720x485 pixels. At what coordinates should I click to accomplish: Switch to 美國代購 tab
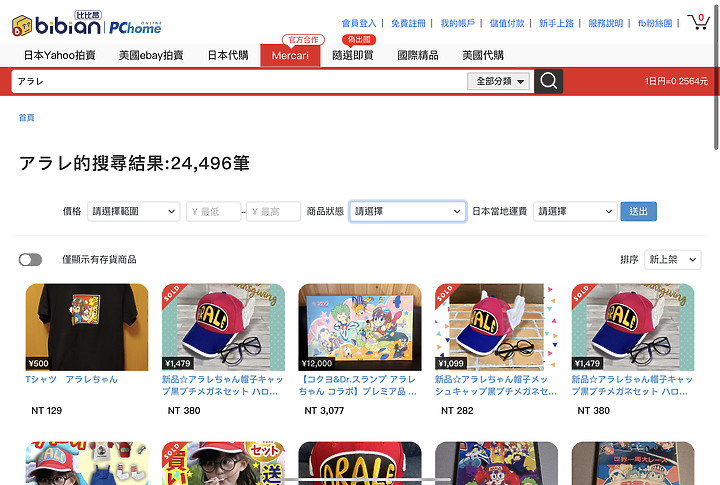click(x=483, y=56)
